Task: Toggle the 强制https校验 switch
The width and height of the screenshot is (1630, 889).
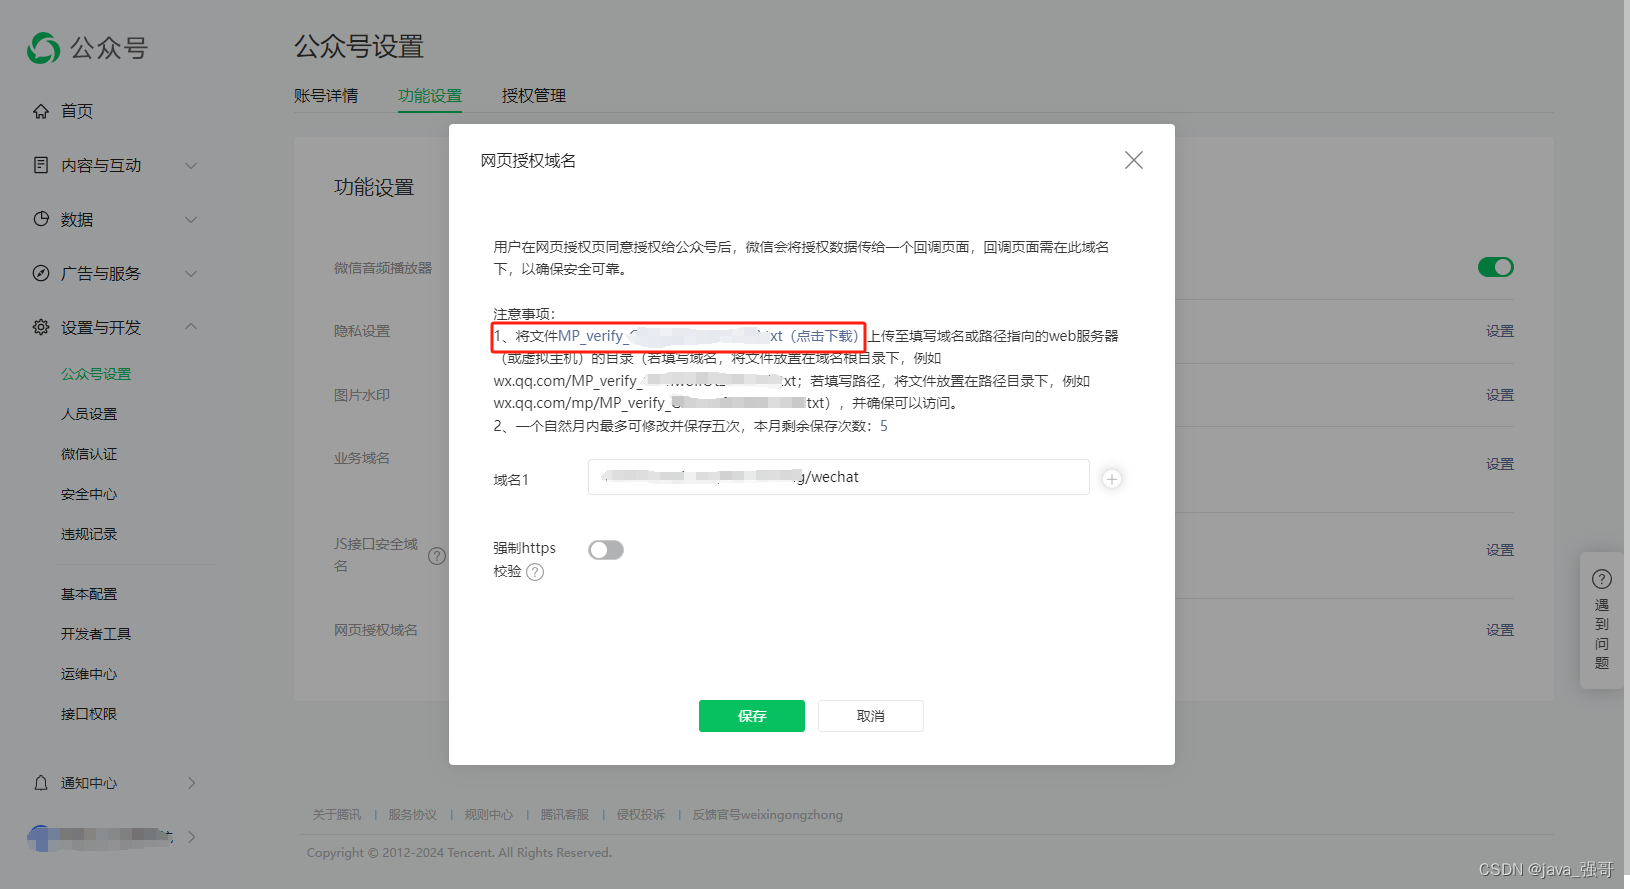Action: 606,550
